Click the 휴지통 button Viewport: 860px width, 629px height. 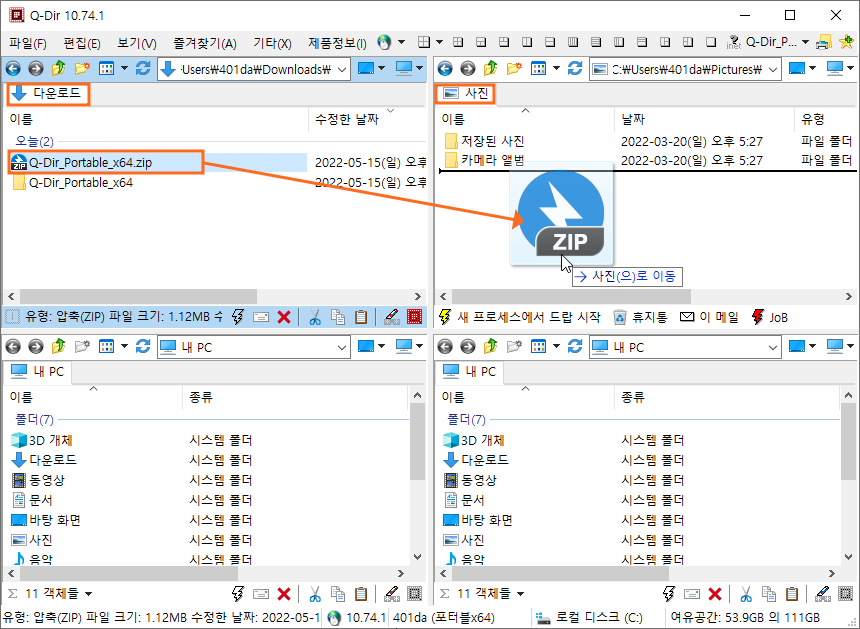point(640,317)
